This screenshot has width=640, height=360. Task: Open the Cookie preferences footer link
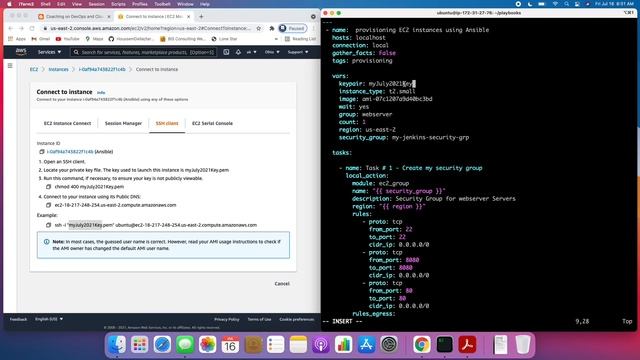(x=297, y=320)
